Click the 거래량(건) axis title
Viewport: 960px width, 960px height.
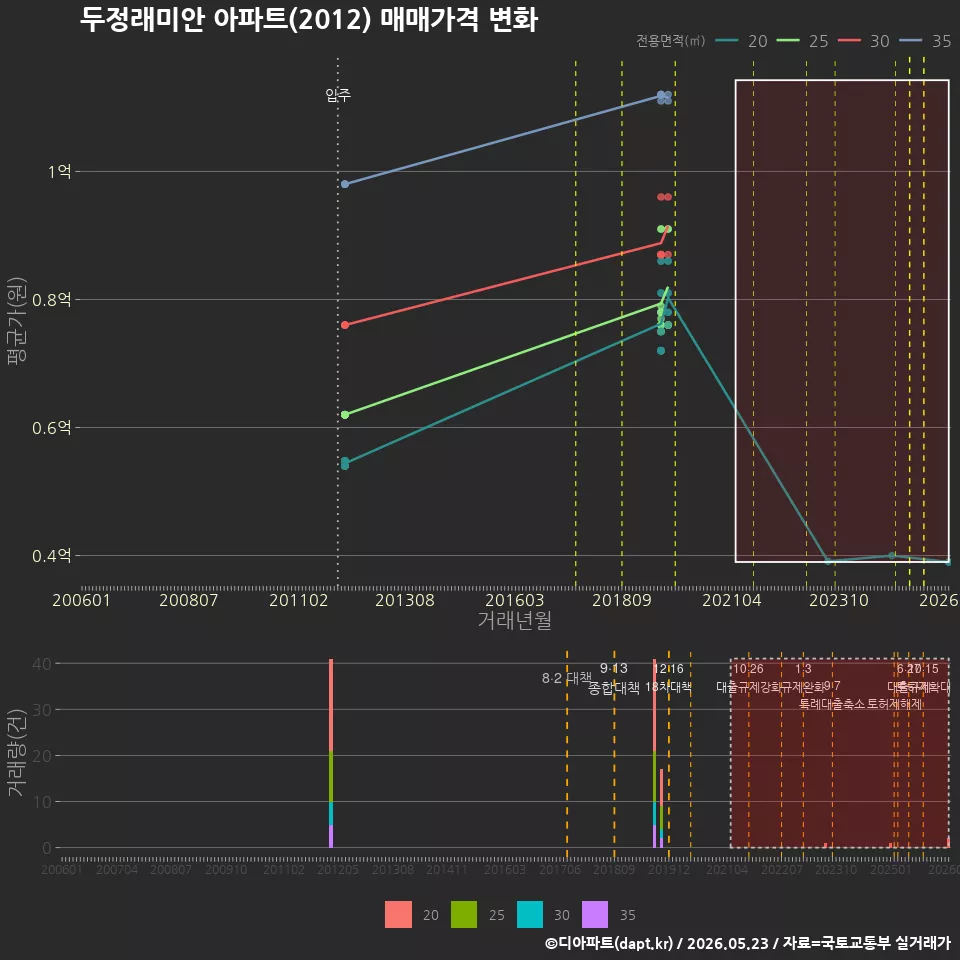[x=17, y=753]
